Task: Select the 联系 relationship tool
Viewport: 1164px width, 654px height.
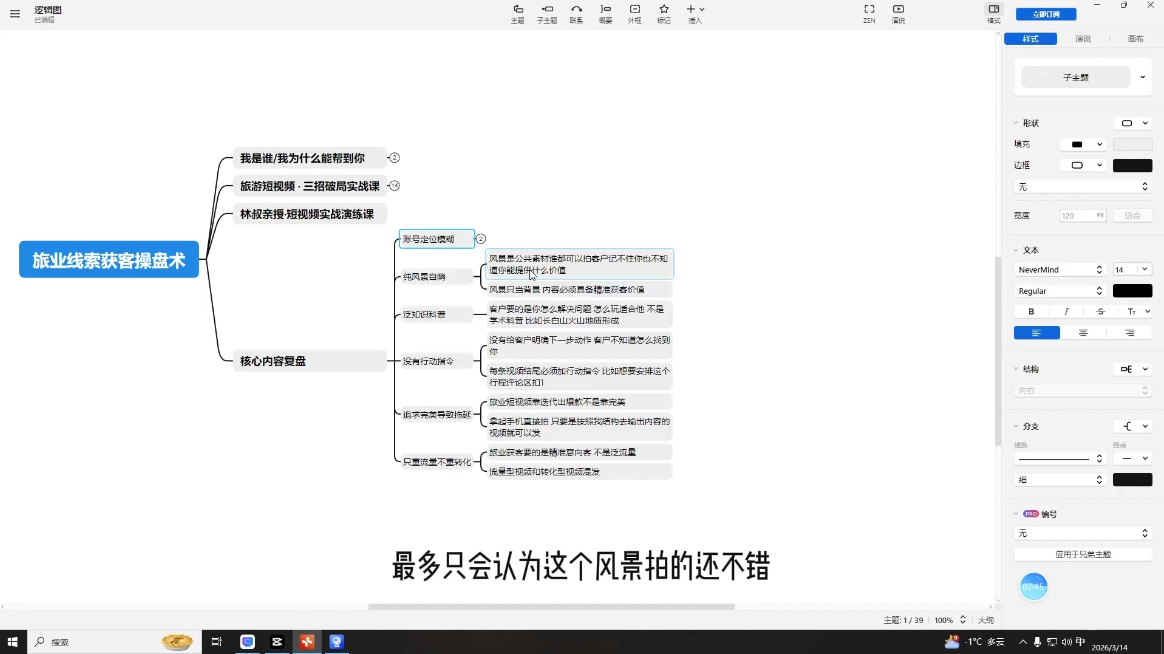Action: pos(576,13)
